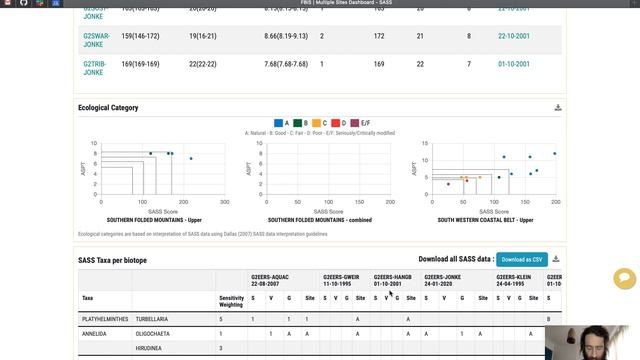Click the 7.68(7.68-7.68) ASPT cell
640x360 pixels.
(286, 64)
